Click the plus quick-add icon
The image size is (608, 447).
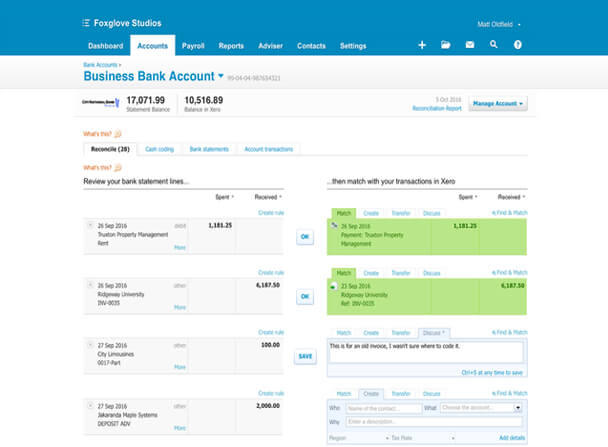click(x=422, y=45)
